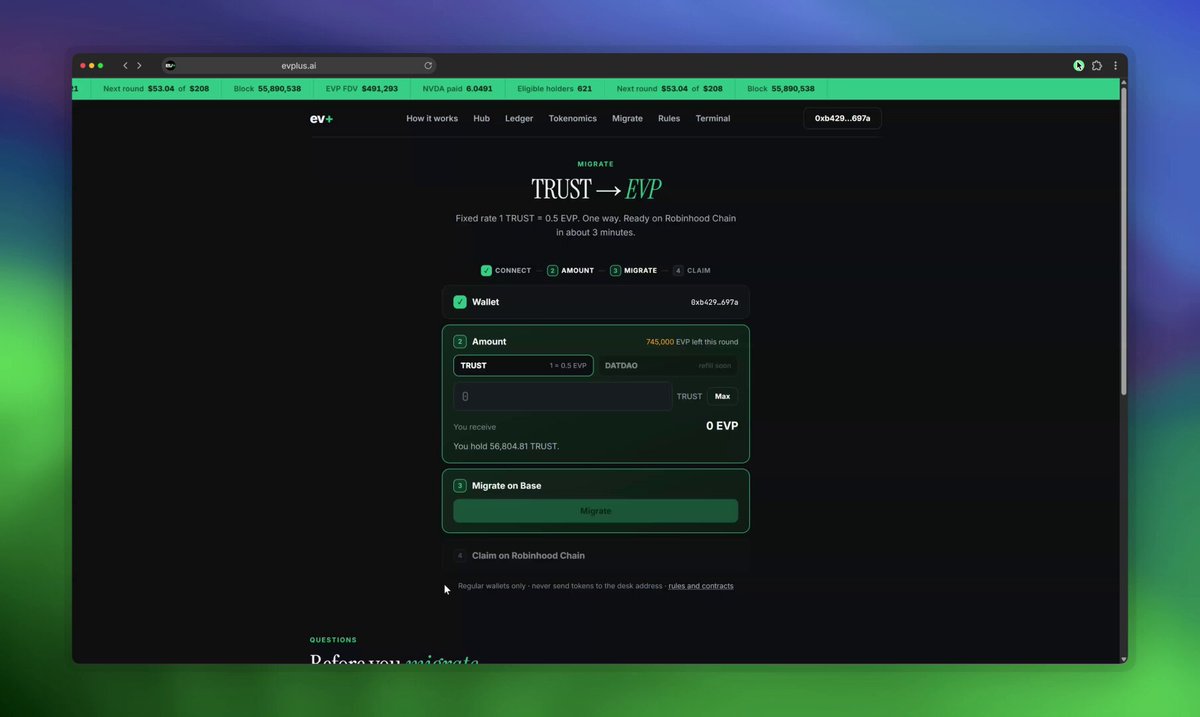Focus the TRUST amount input field
Viewport: 1200px width, 717px height.
(563, 397)
